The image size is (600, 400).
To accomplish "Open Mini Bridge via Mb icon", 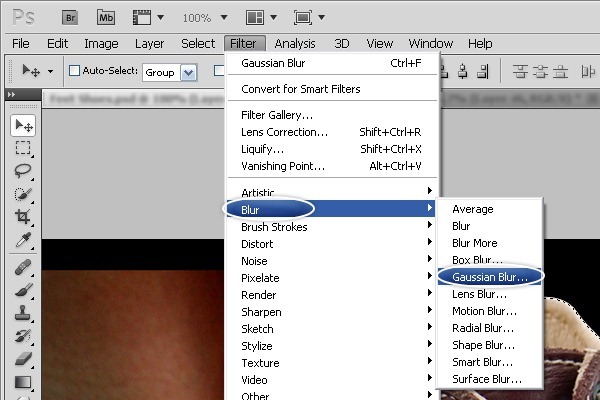I will point(107,17).
